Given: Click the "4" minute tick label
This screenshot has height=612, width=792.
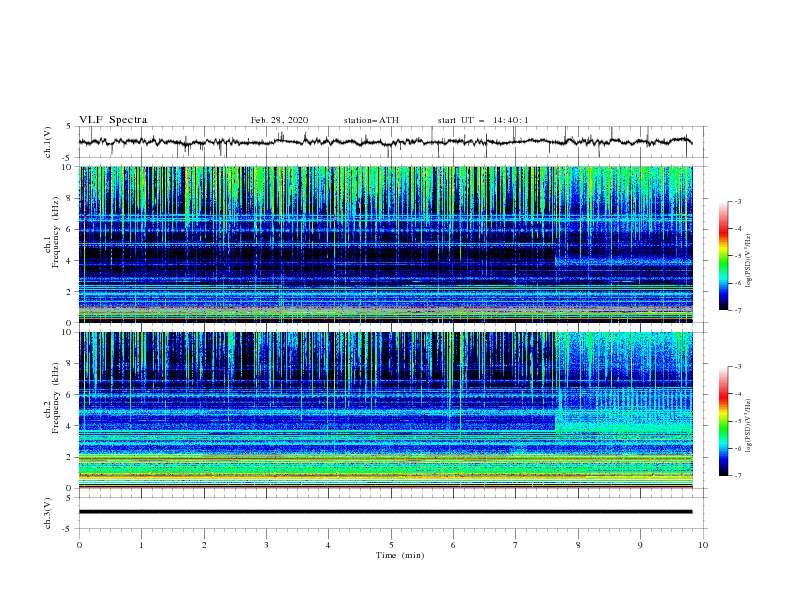Looking at the screenshot, I should click(329, 545).
